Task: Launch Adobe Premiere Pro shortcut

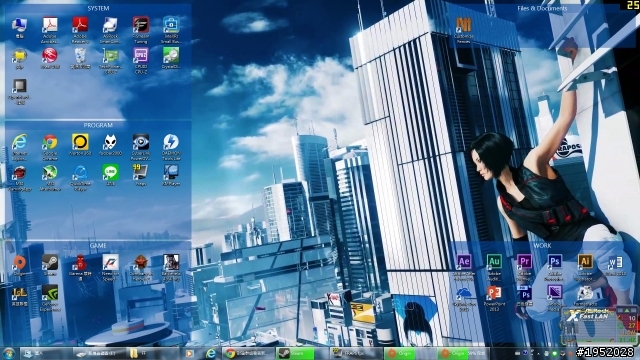Action: tap(524, 268)
